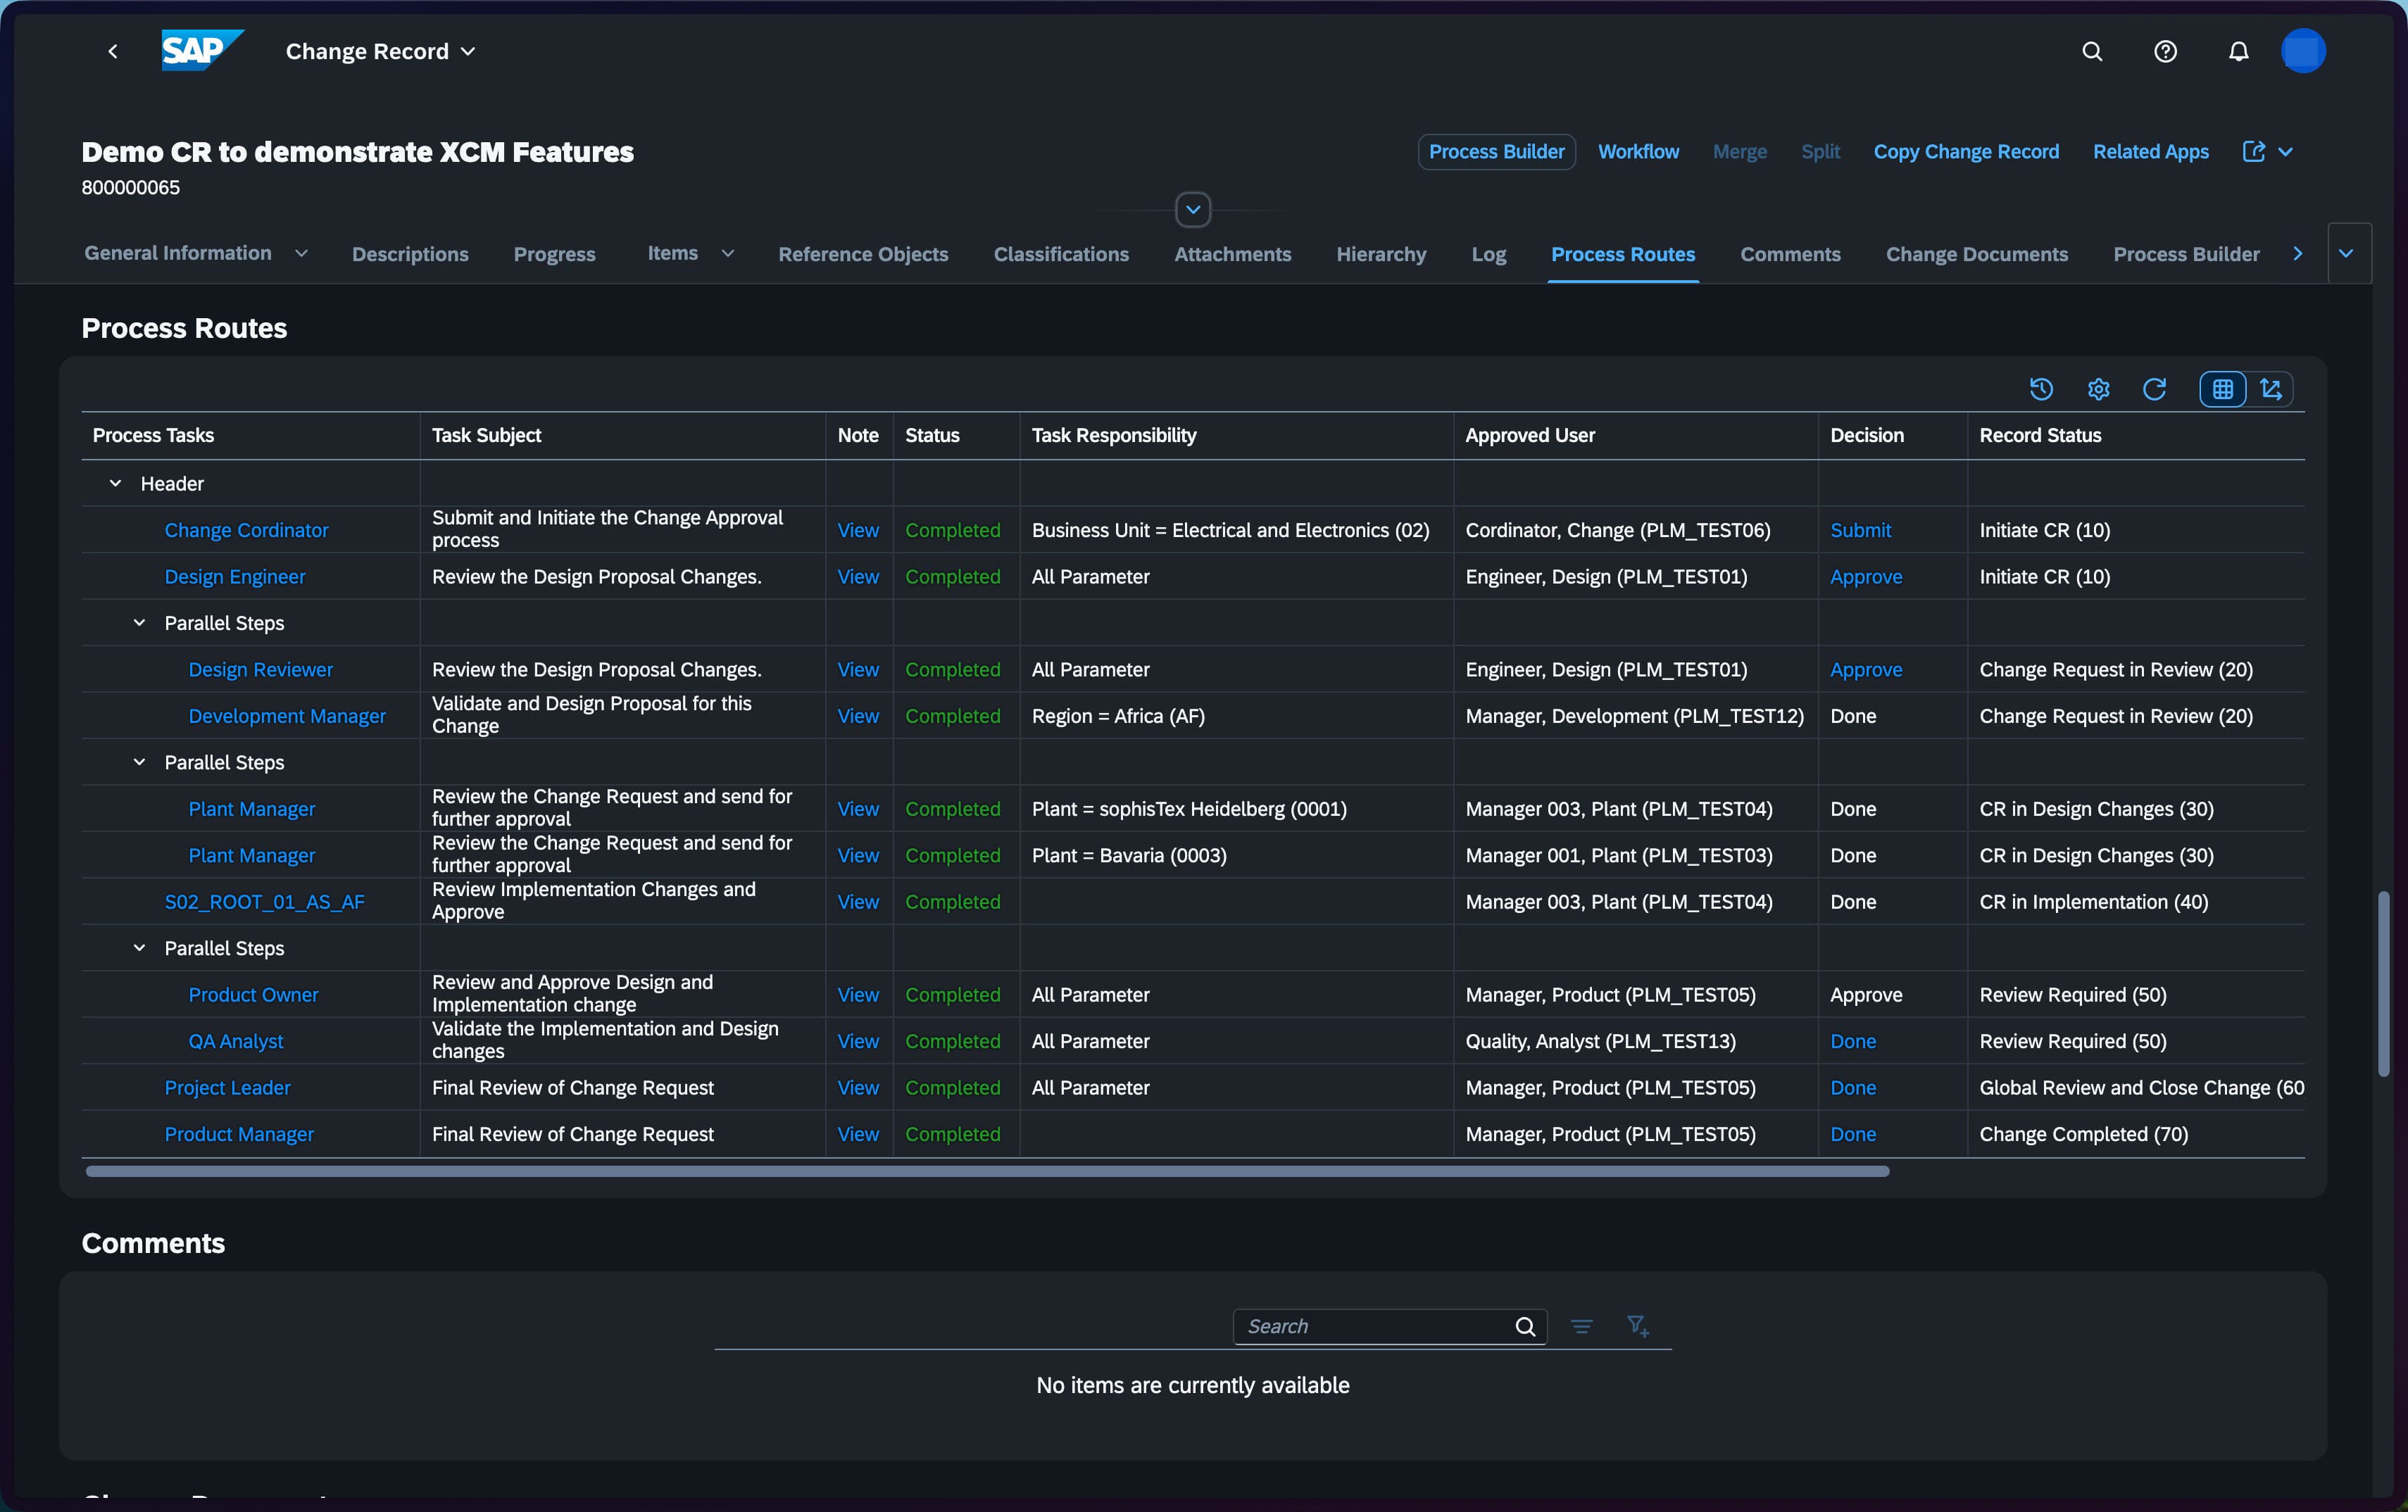2408x1512 pixels.
Task: Refresh the process routes table
Action: 2154,389
